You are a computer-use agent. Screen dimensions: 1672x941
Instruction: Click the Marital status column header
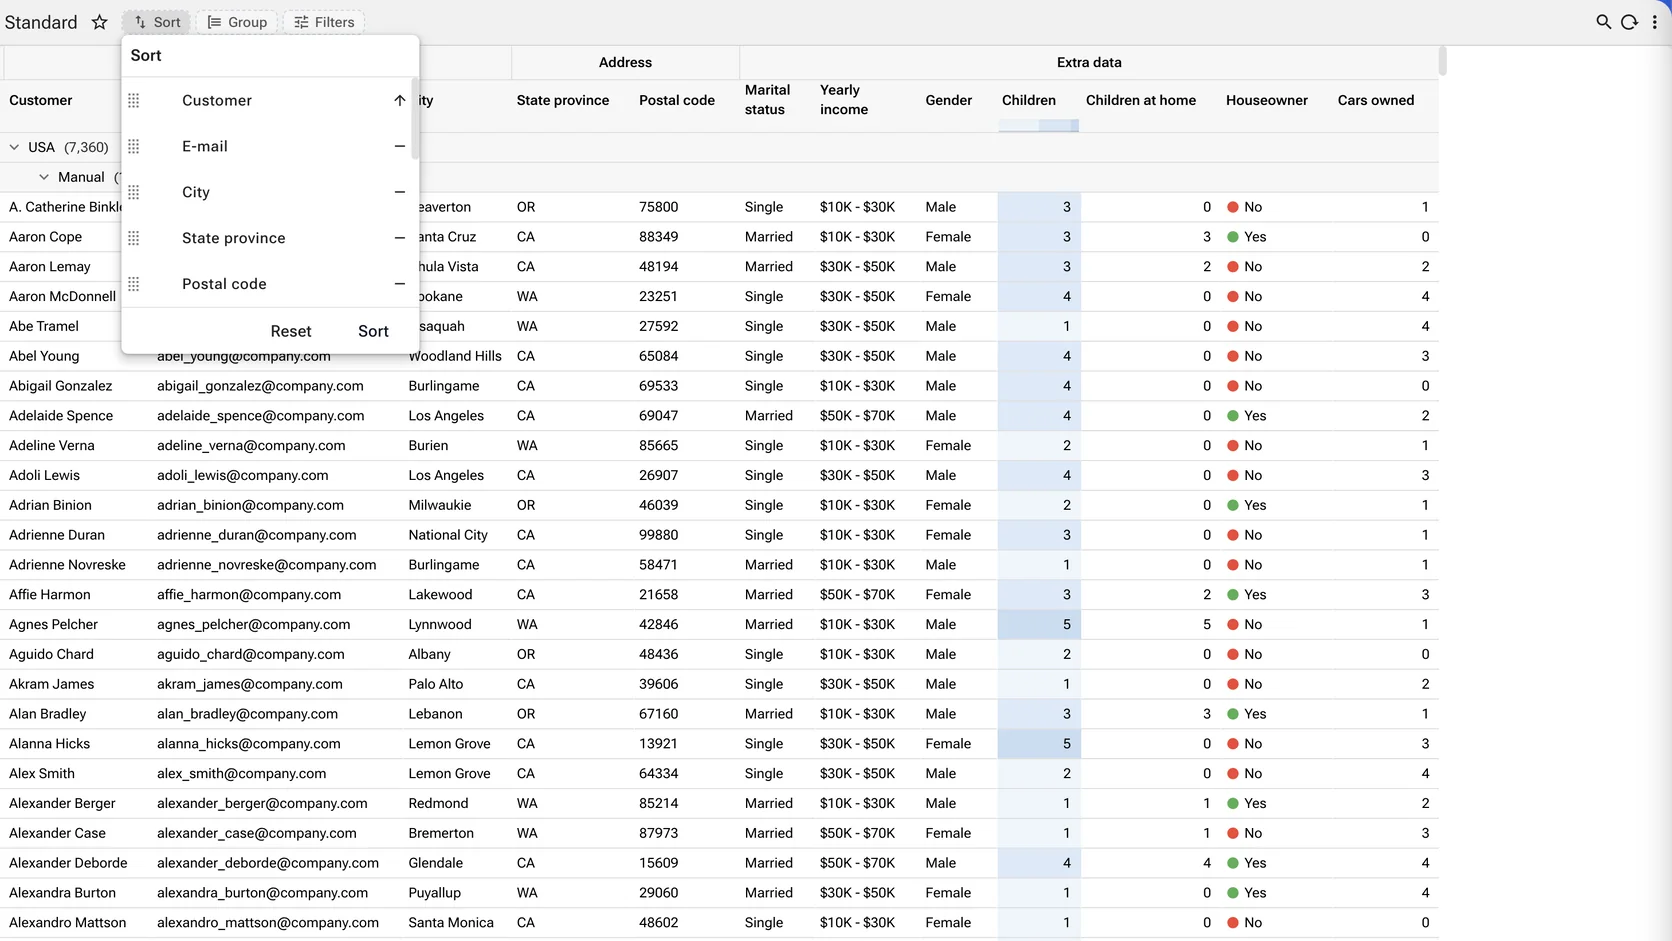[x=767, y=100]
